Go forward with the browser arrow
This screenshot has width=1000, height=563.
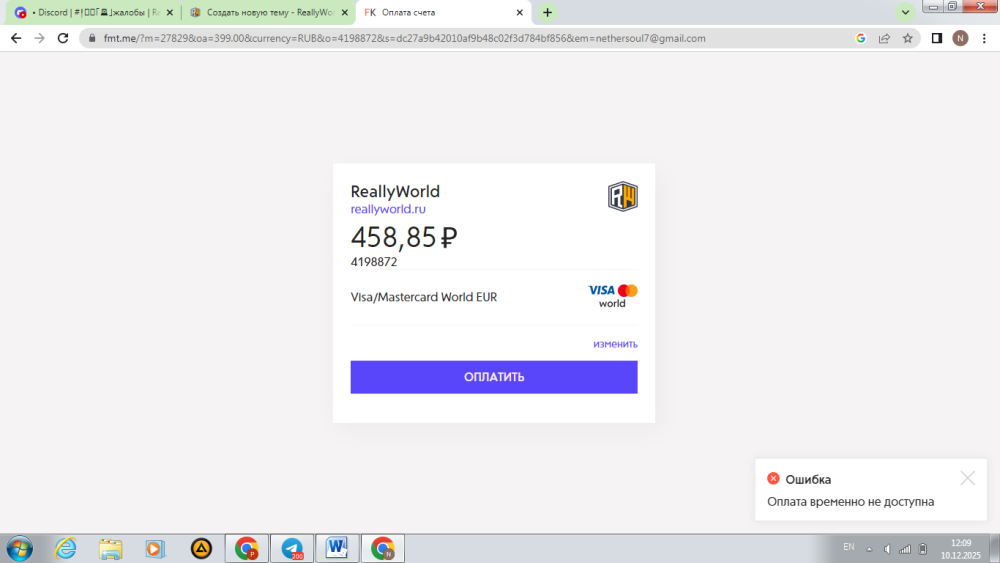(40, 38)
